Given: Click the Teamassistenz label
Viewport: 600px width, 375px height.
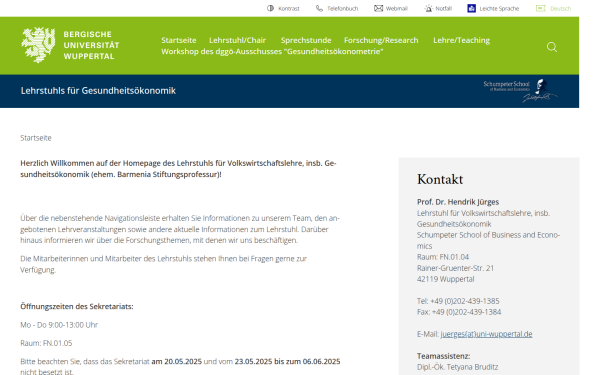Looking at the screenshot, I should [443, 356].
